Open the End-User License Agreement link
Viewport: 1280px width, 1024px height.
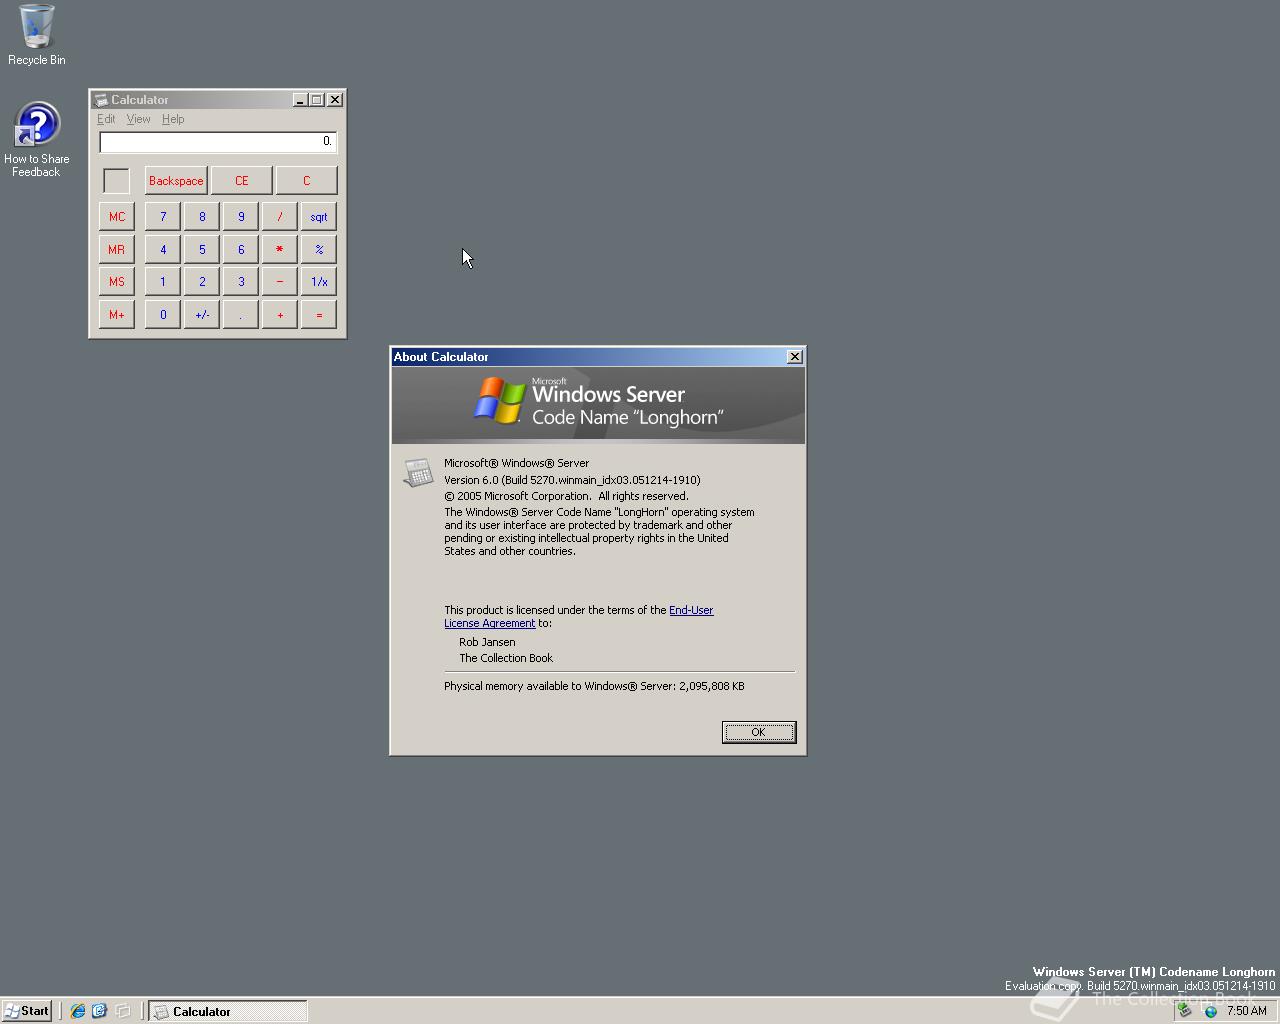click(x=690, y=610)
